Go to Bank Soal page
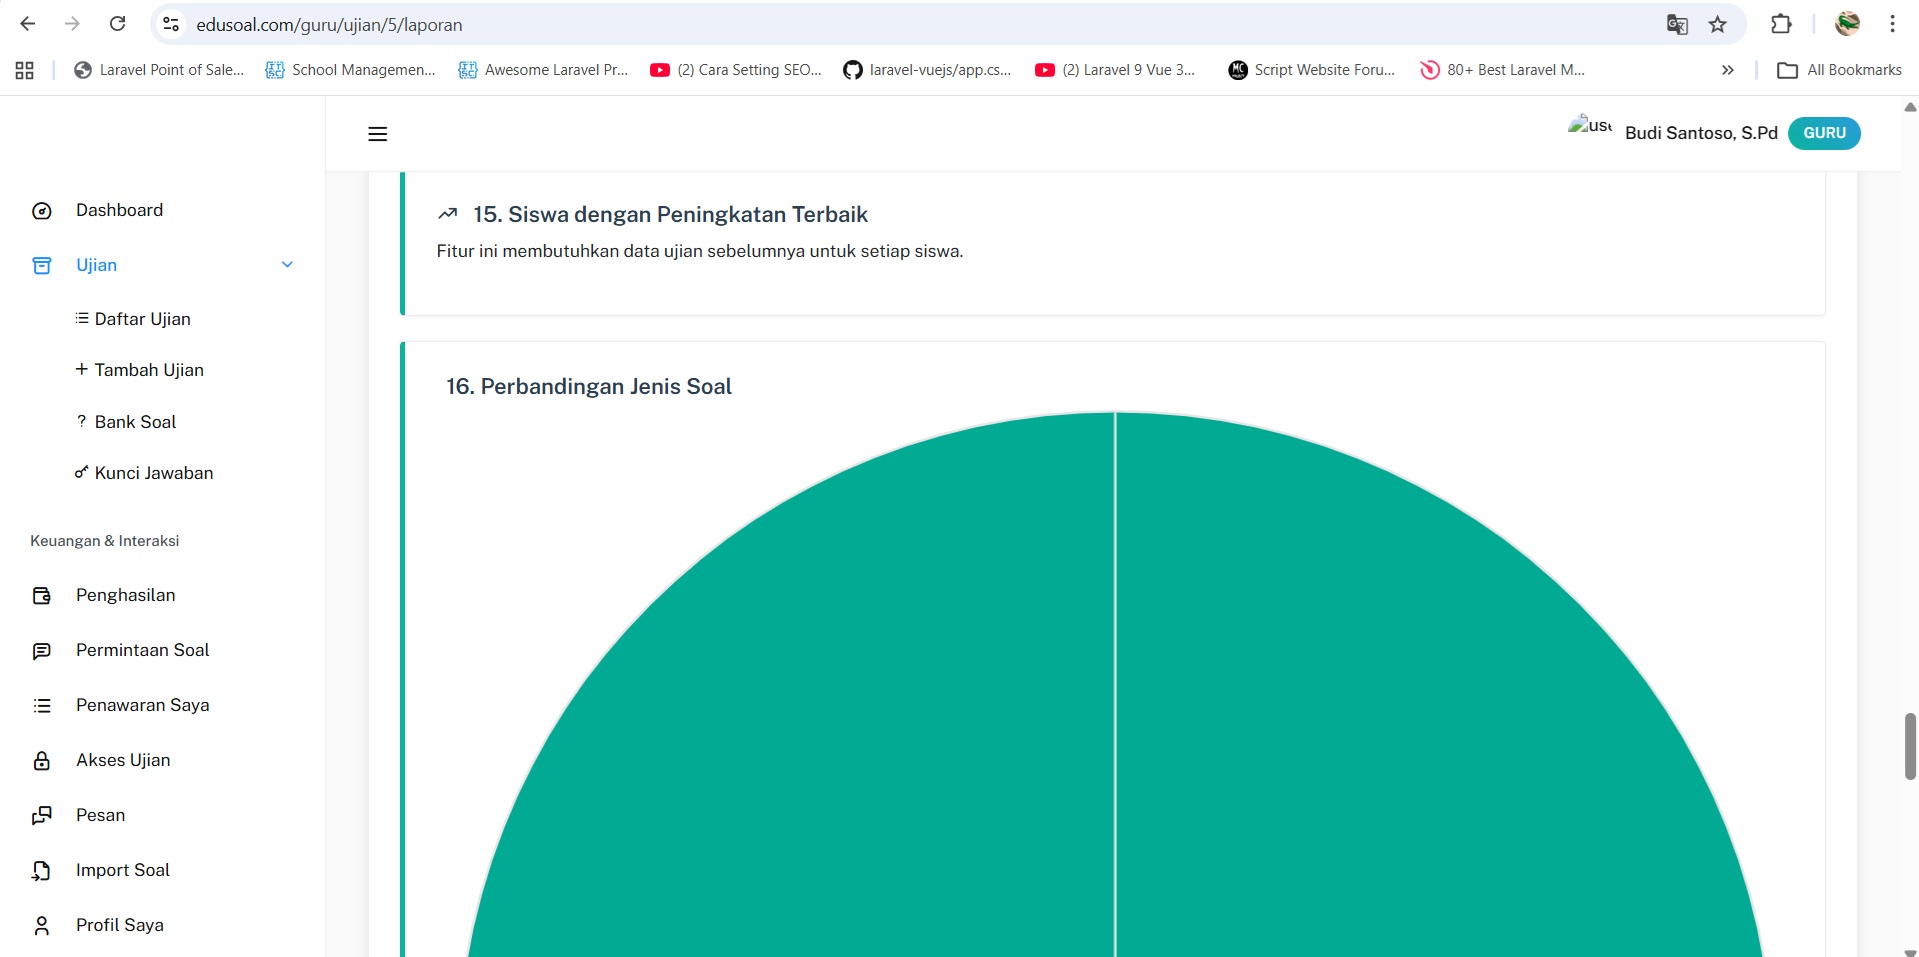1919x957 pixels. pyautogui.click(x=135, y=422)
